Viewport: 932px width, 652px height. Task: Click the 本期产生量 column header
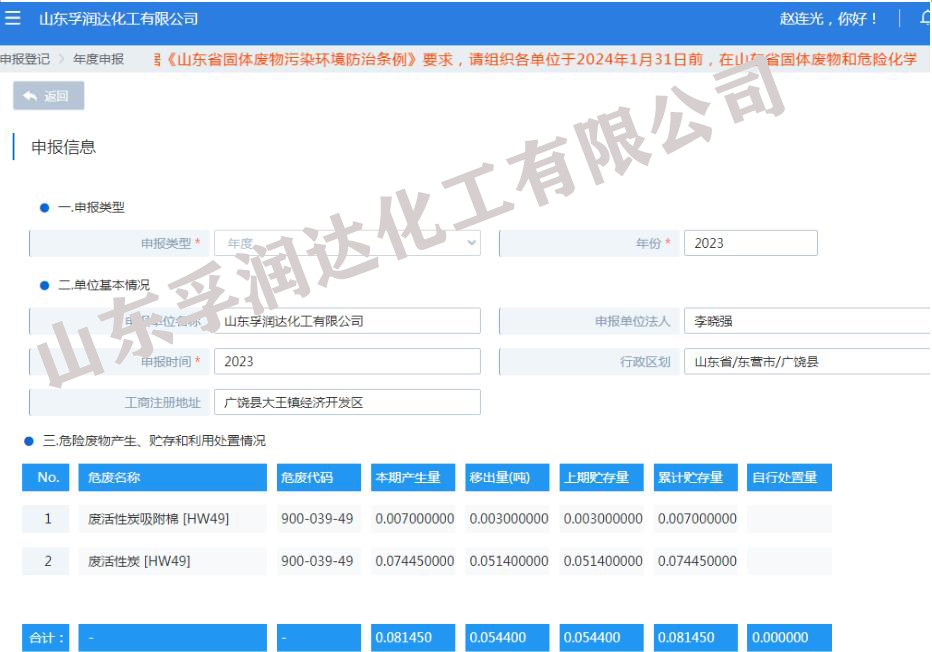pyautogui.click(x=413, y=477)
